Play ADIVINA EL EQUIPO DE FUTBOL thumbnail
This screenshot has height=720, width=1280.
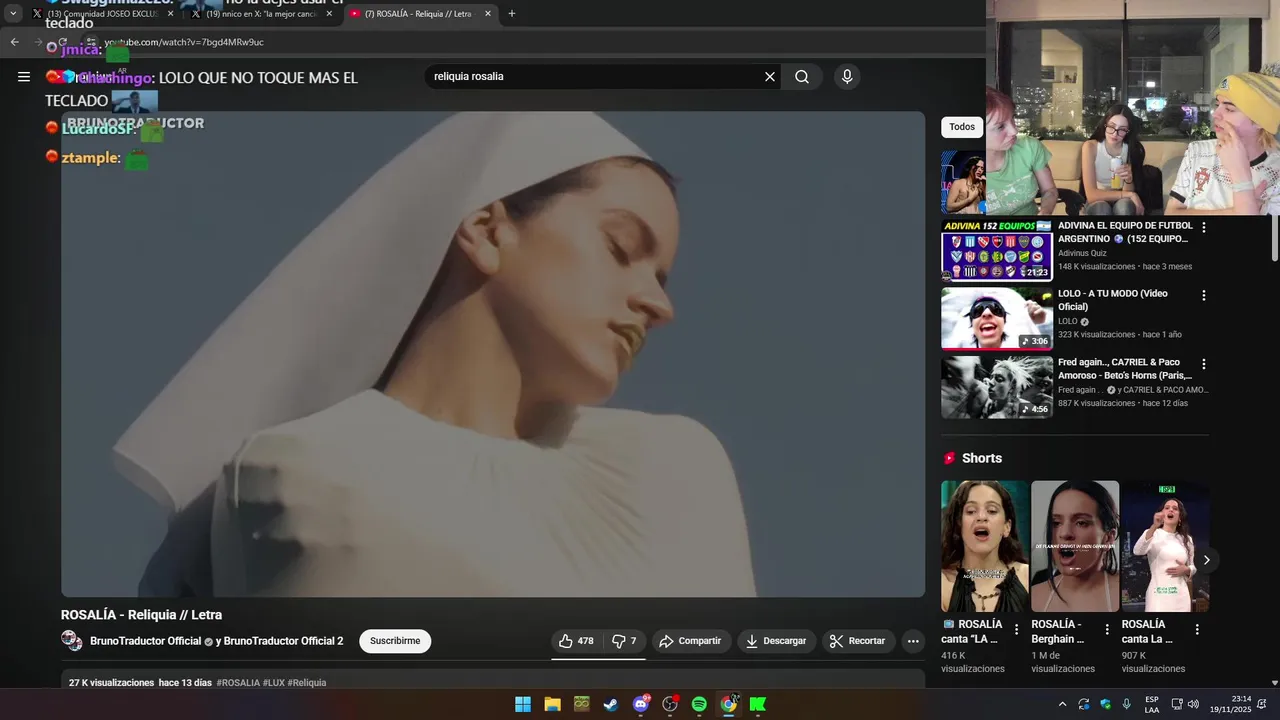(x=997, y=250)
